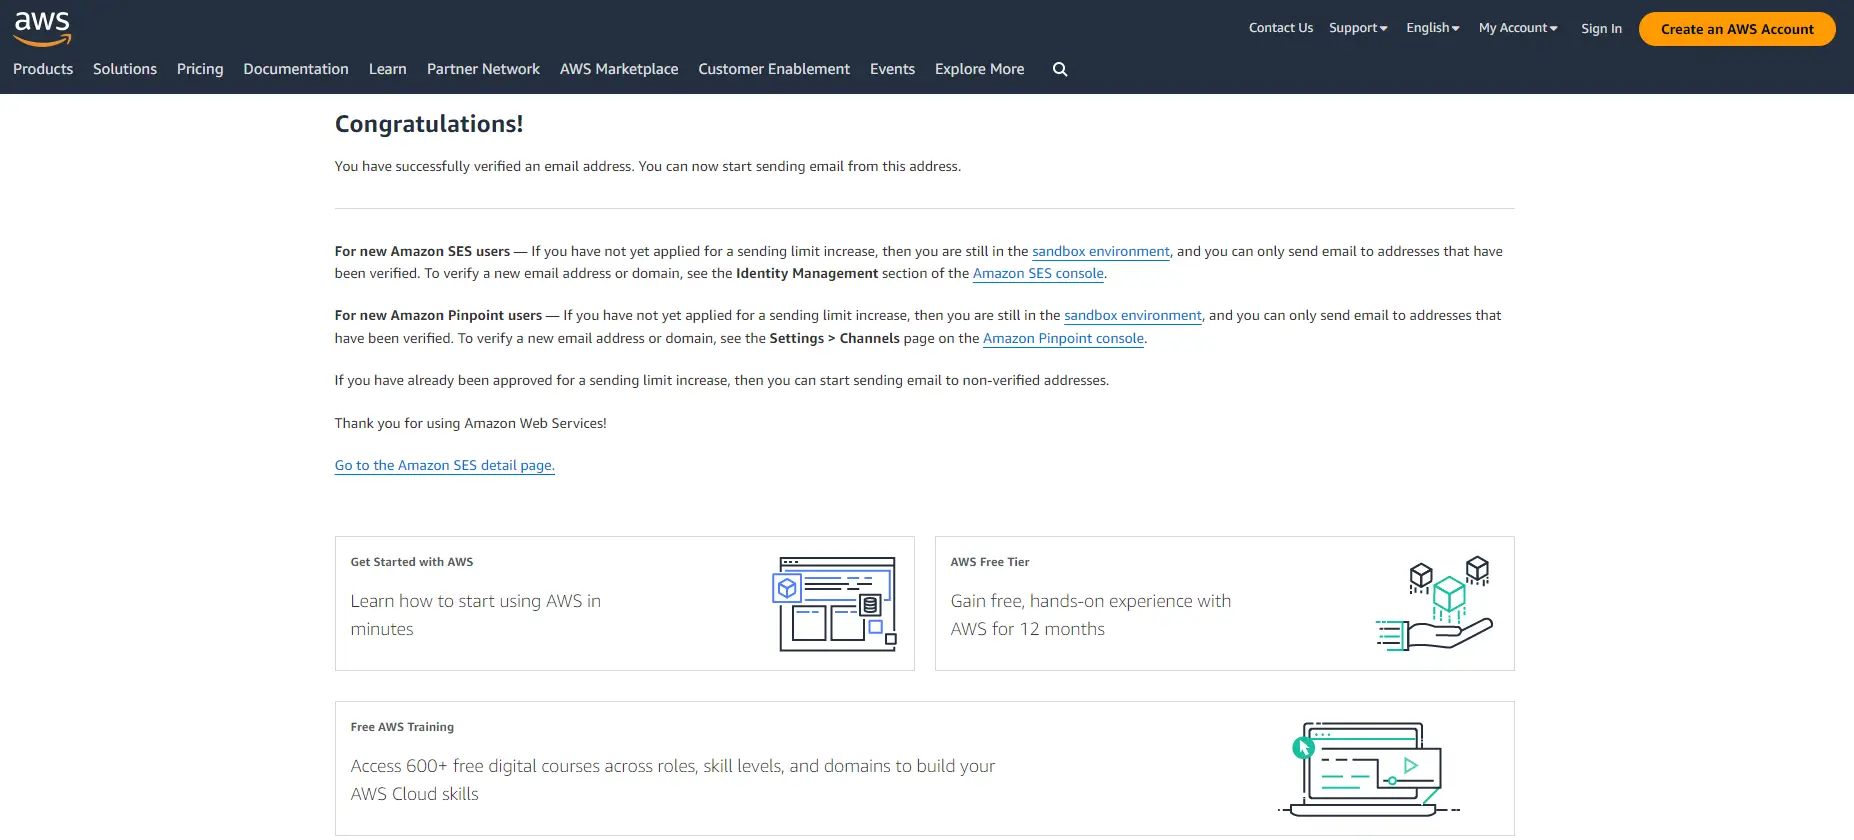This screenshot has width=1854, height=840.
Task: Open 'Access 600+ free digital courses' card text
Action: pyautogui.click(x=673, y=780)
